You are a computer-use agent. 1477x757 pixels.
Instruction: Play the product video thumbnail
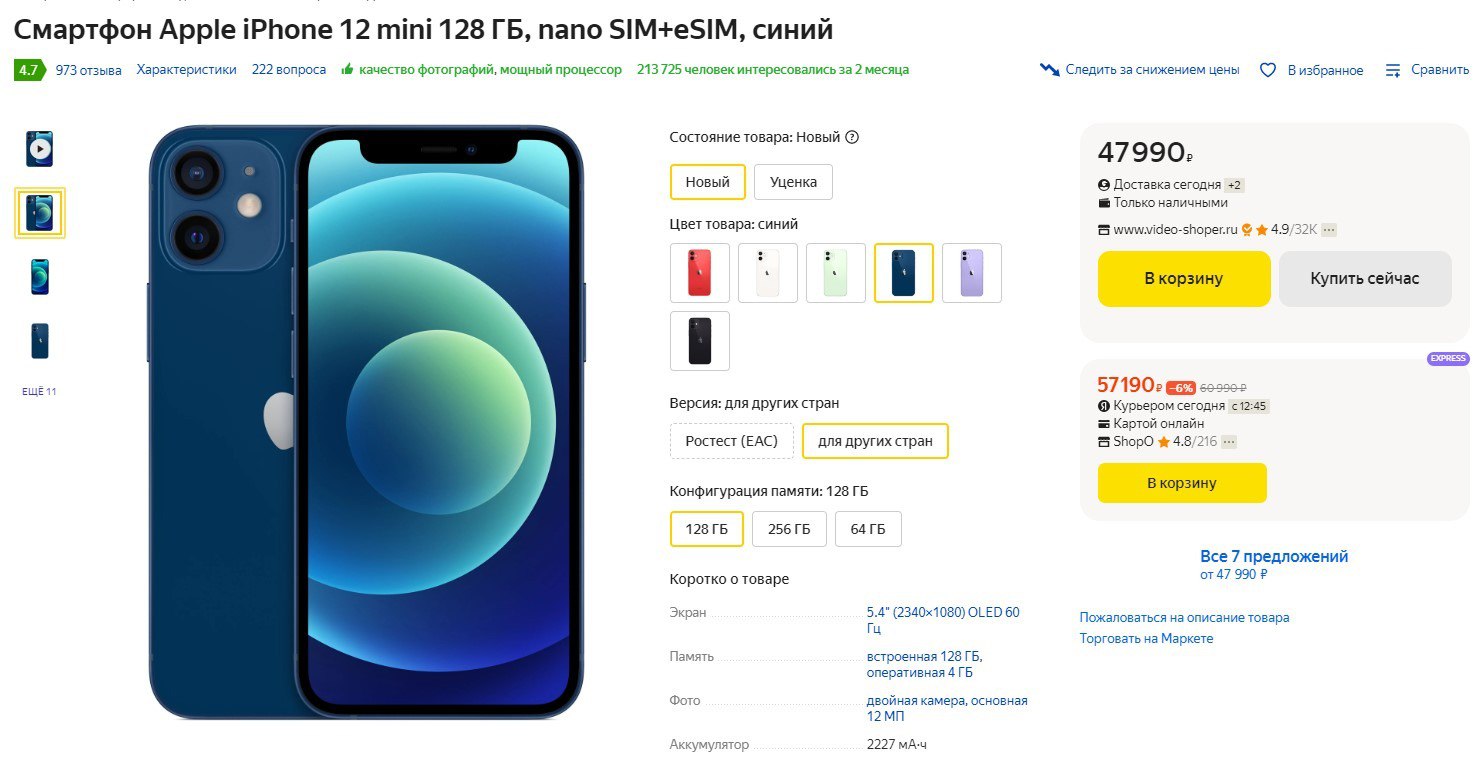39,149
